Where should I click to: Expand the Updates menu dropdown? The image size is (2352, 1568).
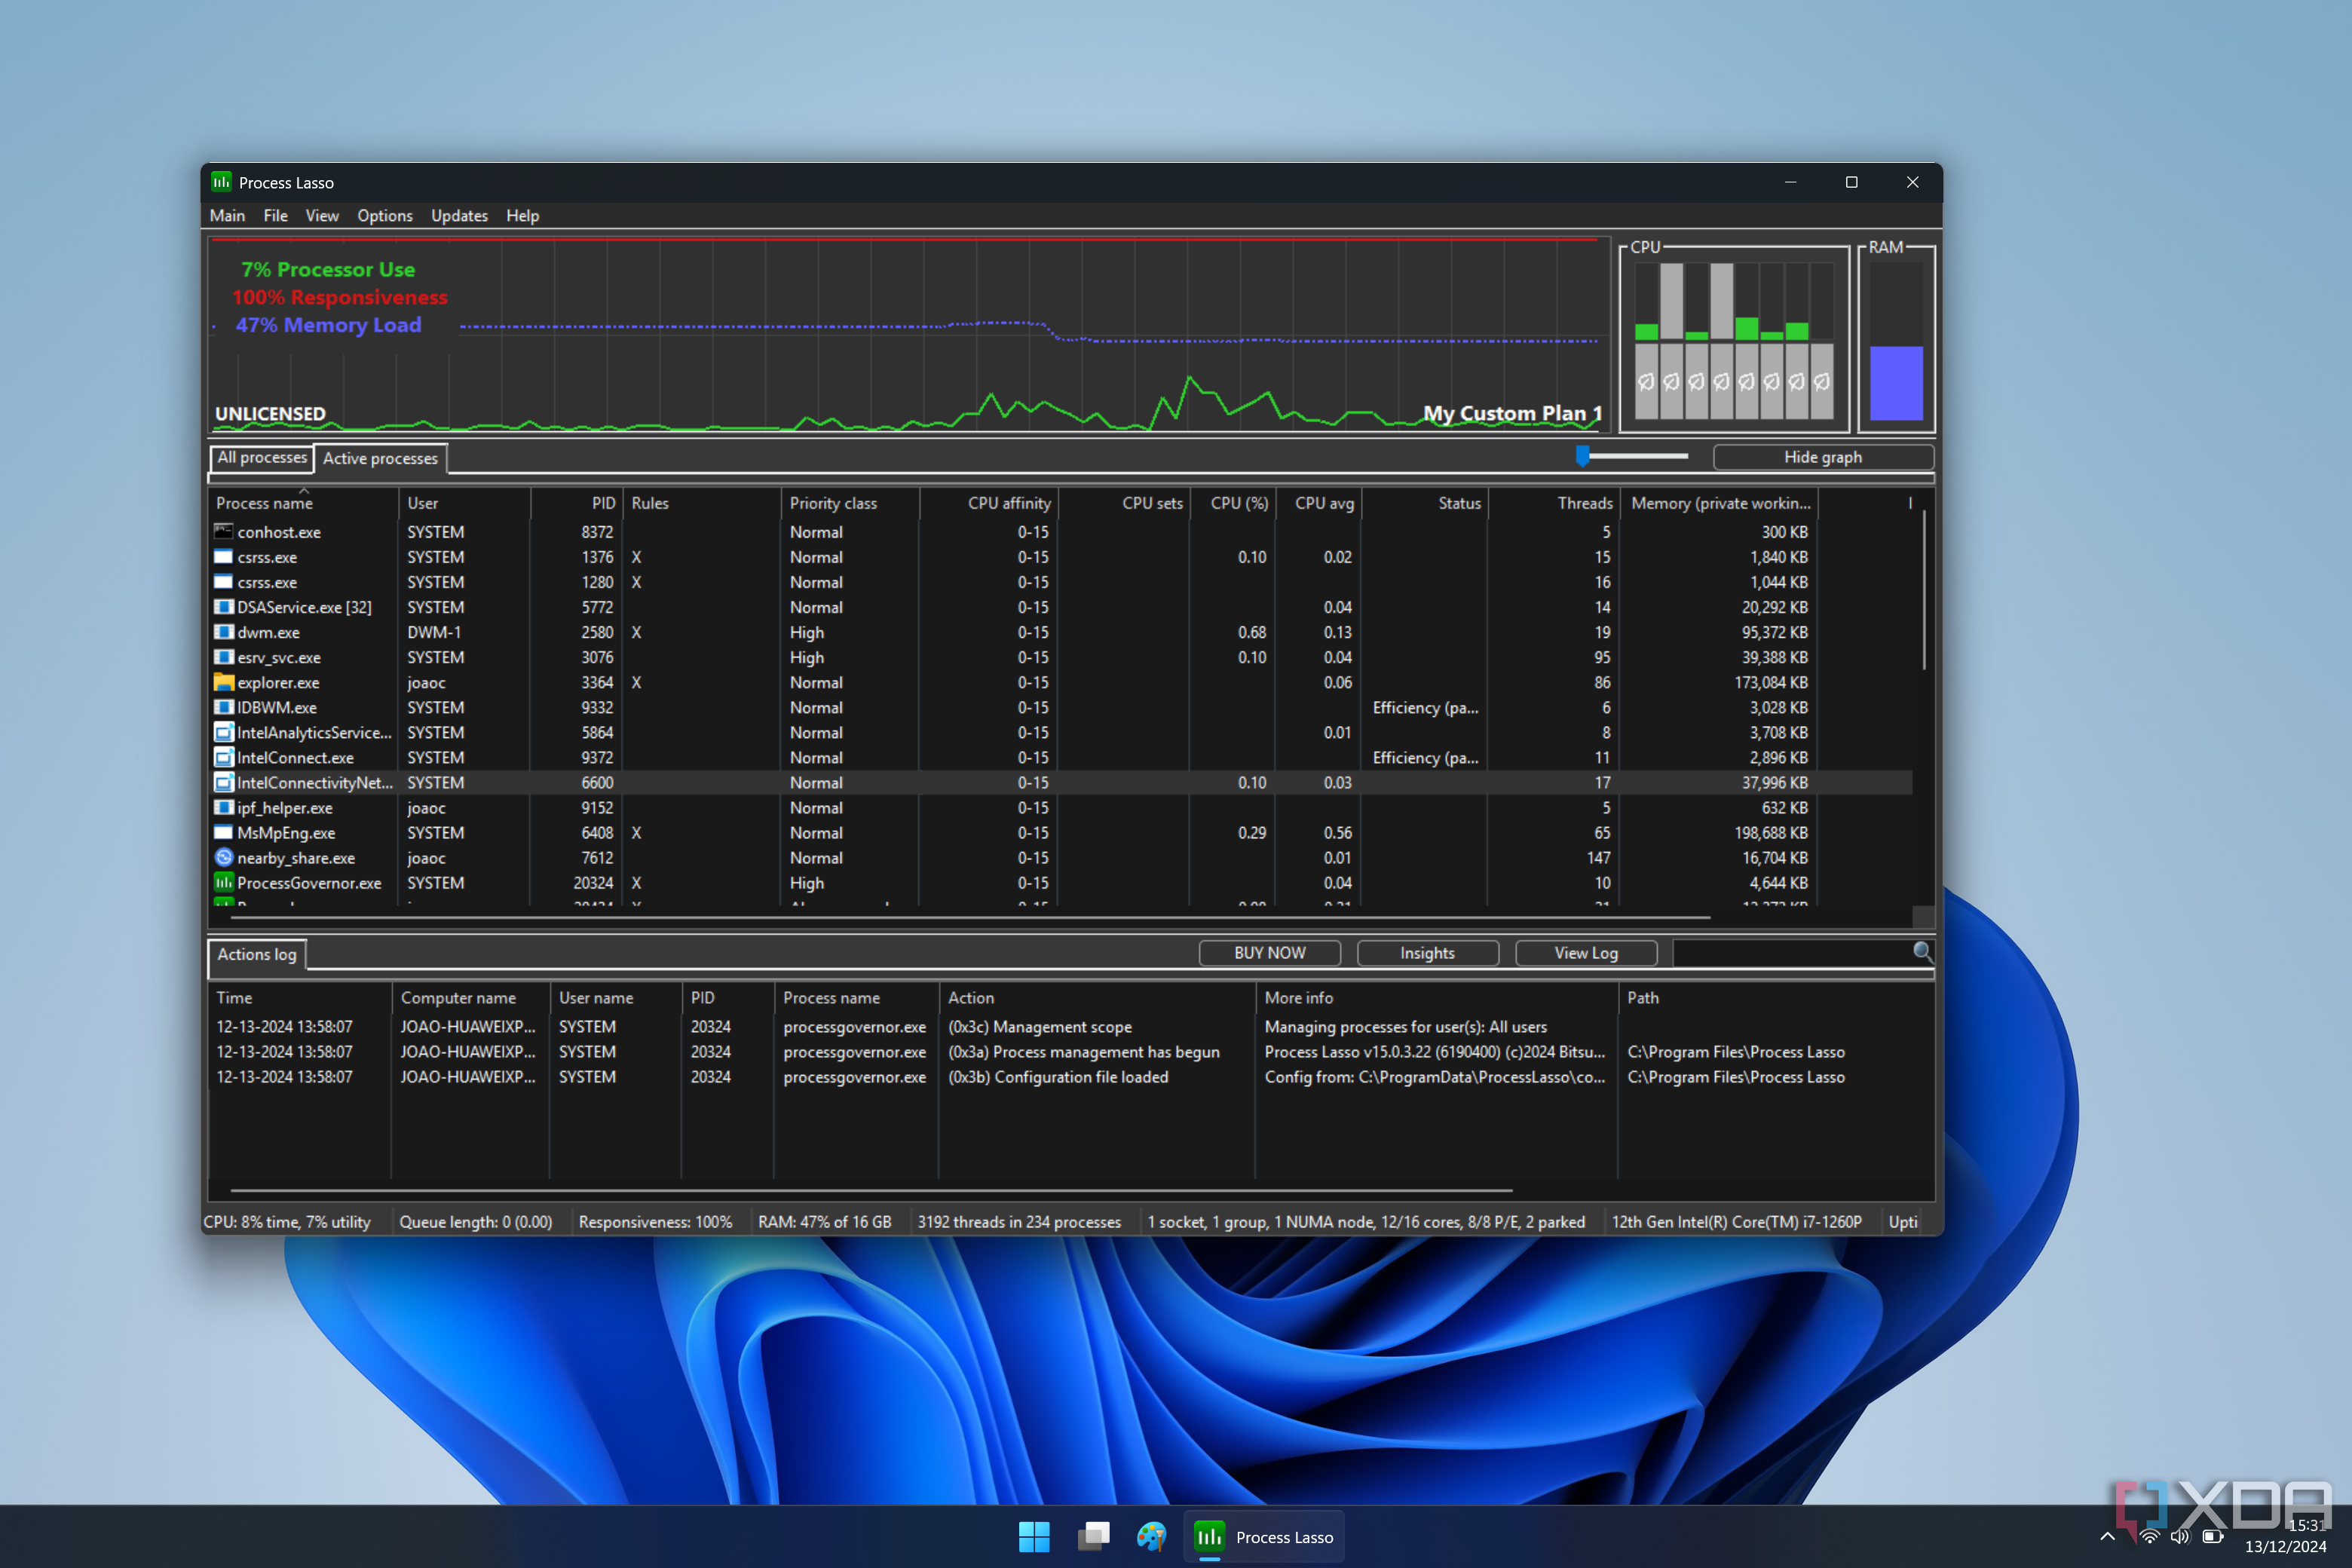coord(458,216)
